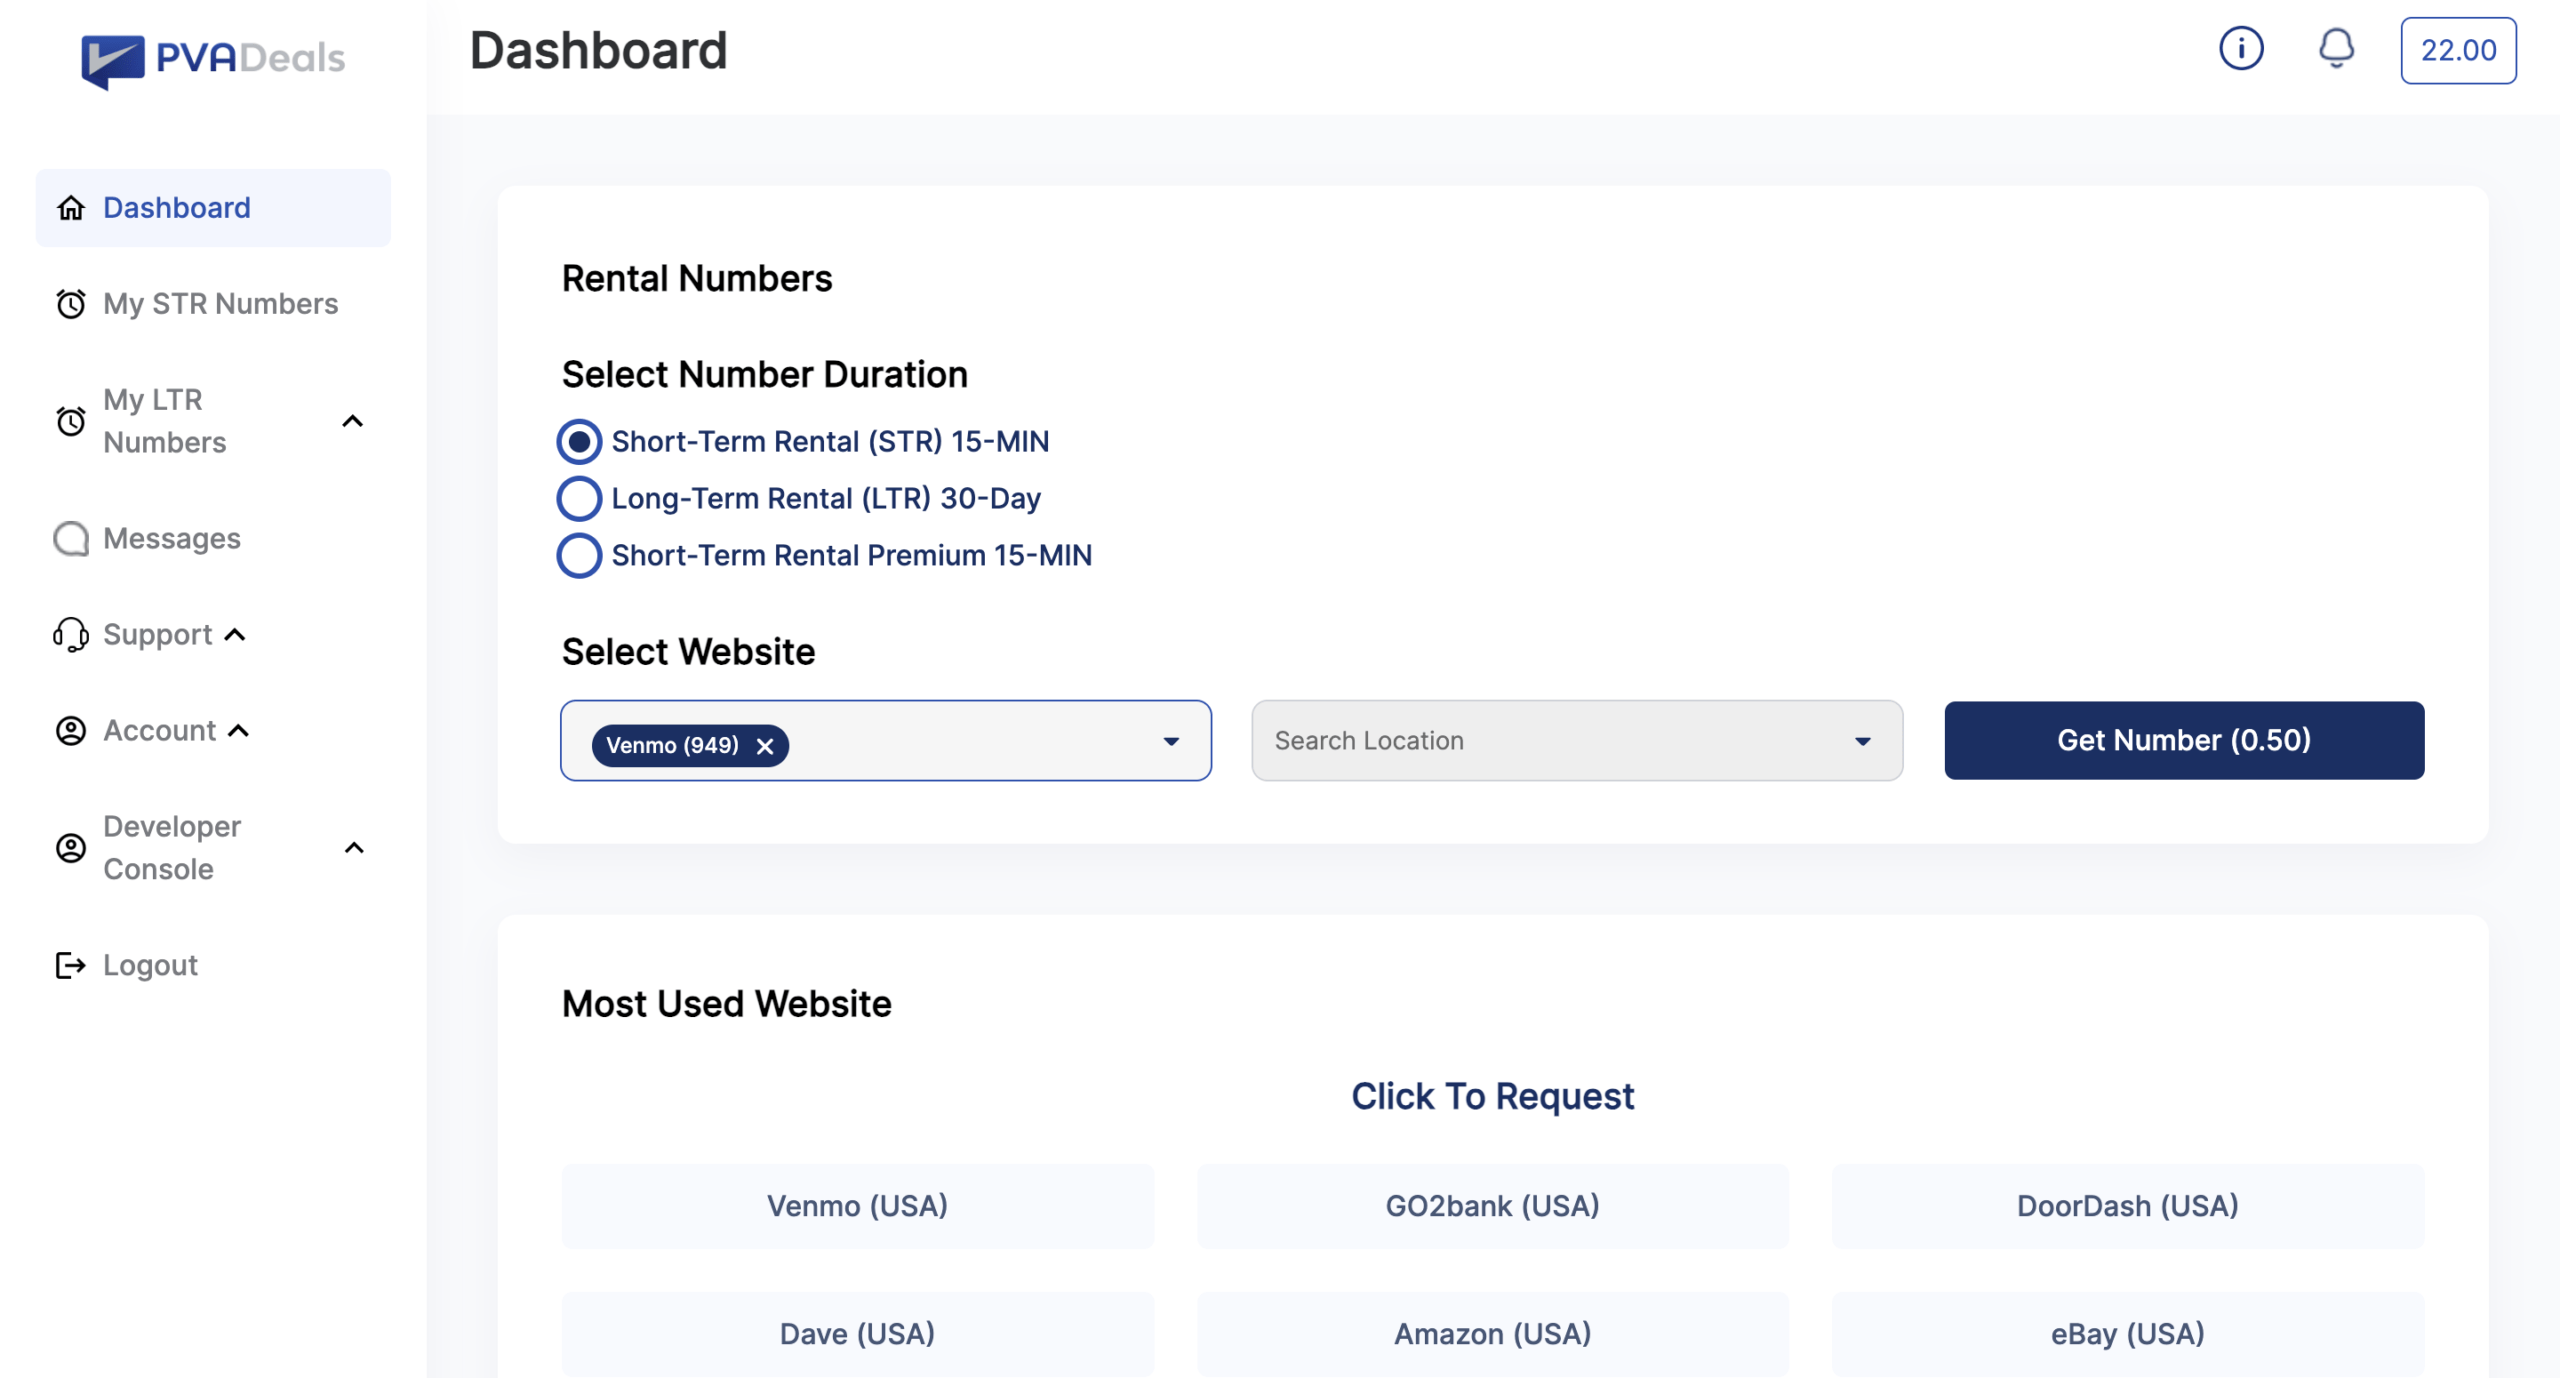The width and height of the screenshot is (2560, 1378).
Task: Select Long-Term Rental (LTR) 30-Day option
Action: click(579, 499)
